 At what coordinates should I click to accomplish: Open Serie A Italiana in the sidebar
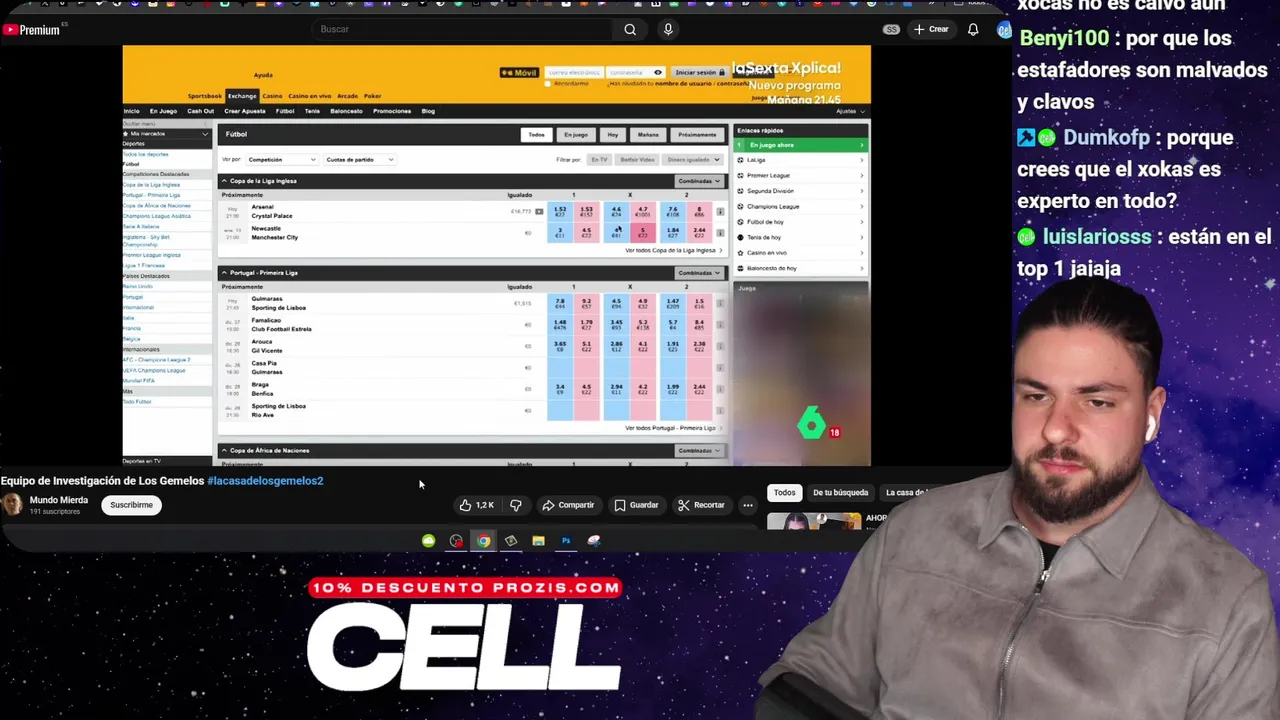point(141,227)
